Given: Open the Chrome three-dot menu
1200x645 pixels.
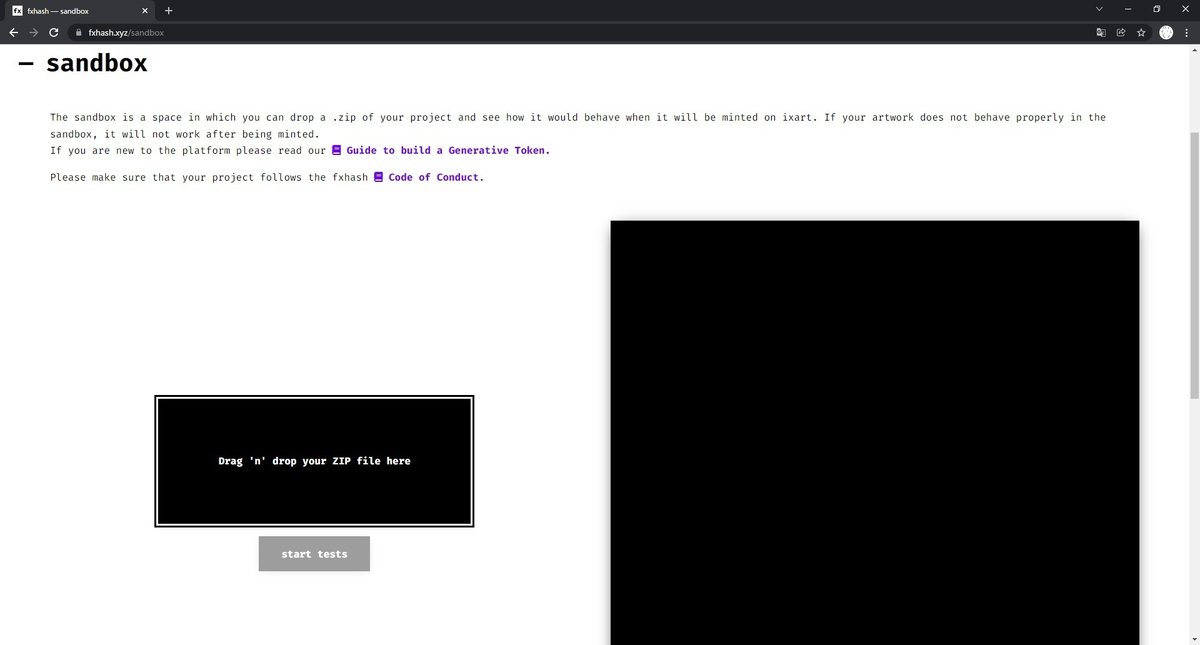Looking at the screenshot, I should (x=1187, y=32).
